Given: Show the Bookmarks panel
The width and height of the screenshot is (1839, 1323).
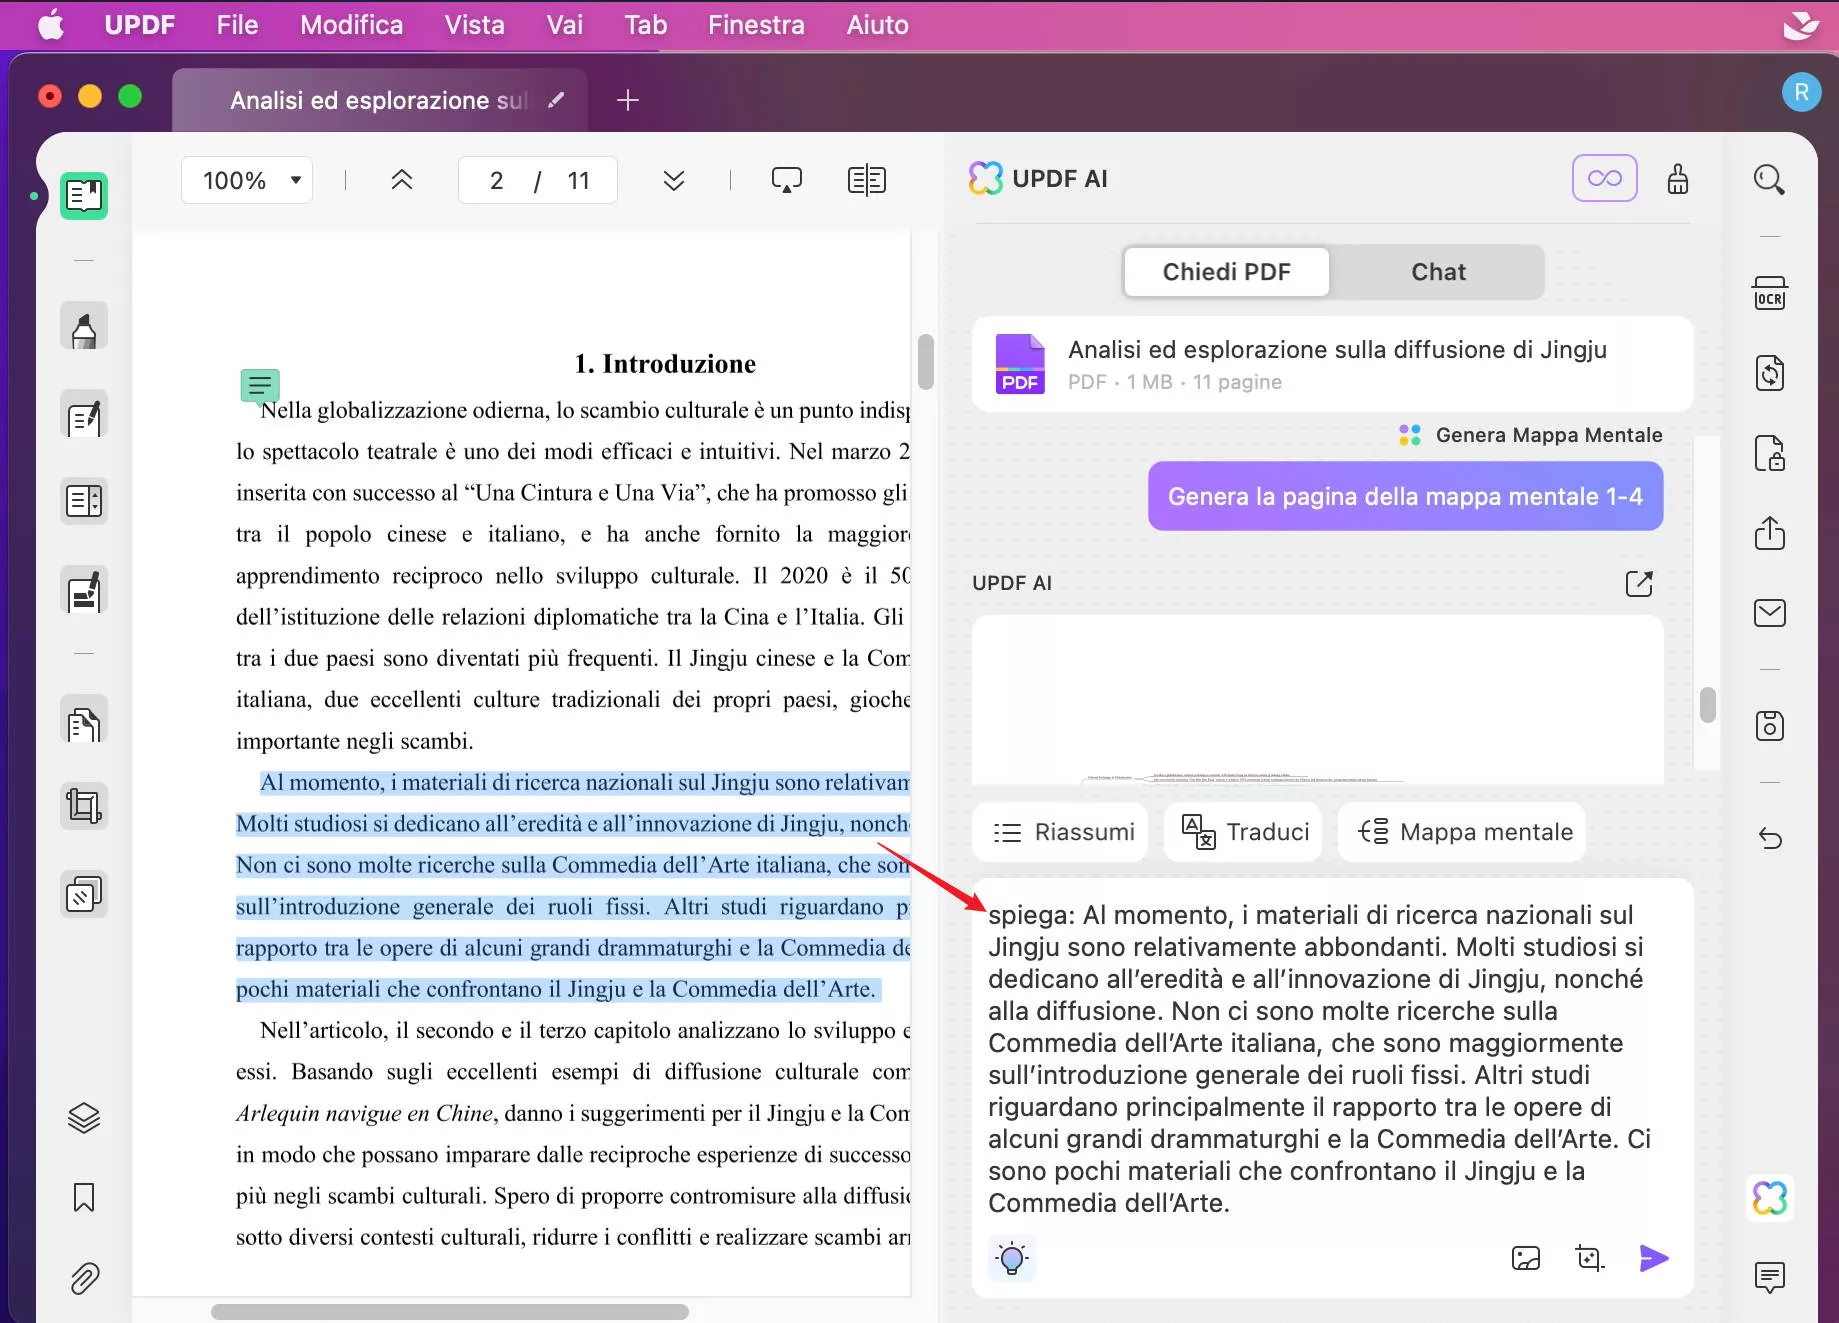Looking at the screenshot, I should click(84, 1197).
